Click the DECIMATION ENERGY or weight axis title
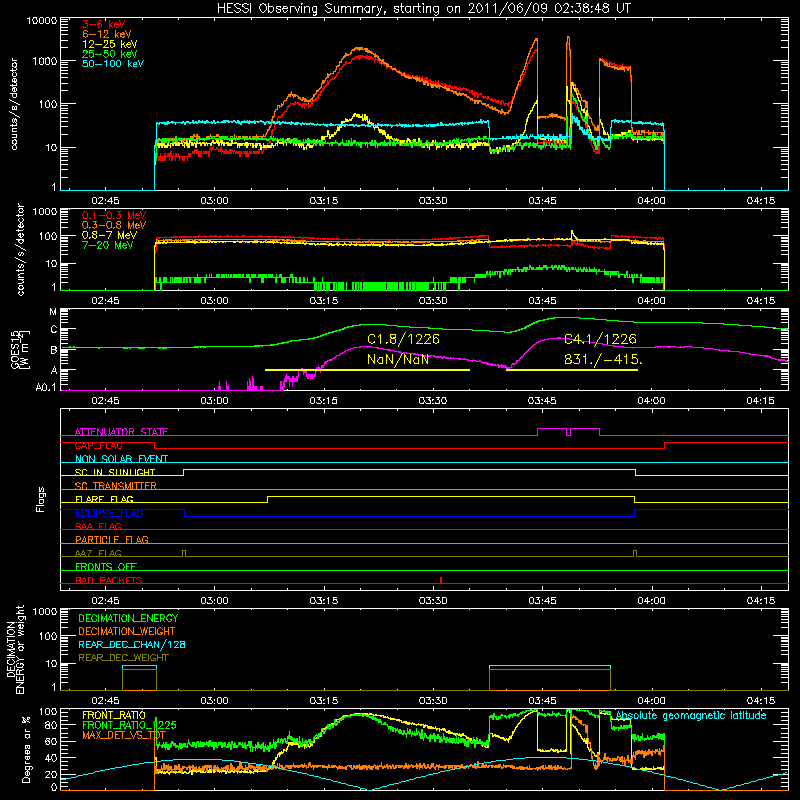 pyautogui.click(x=15, y=649)
